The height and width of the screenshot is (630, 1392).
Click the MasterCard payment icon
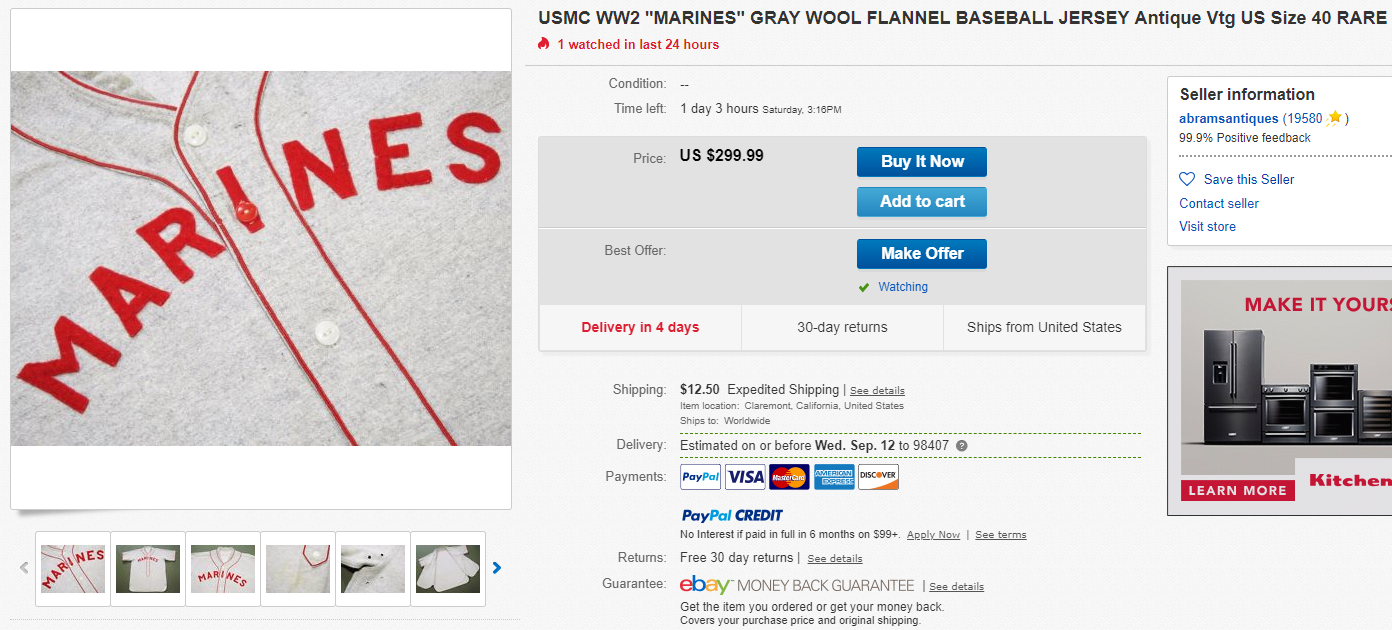coord(789,477)
